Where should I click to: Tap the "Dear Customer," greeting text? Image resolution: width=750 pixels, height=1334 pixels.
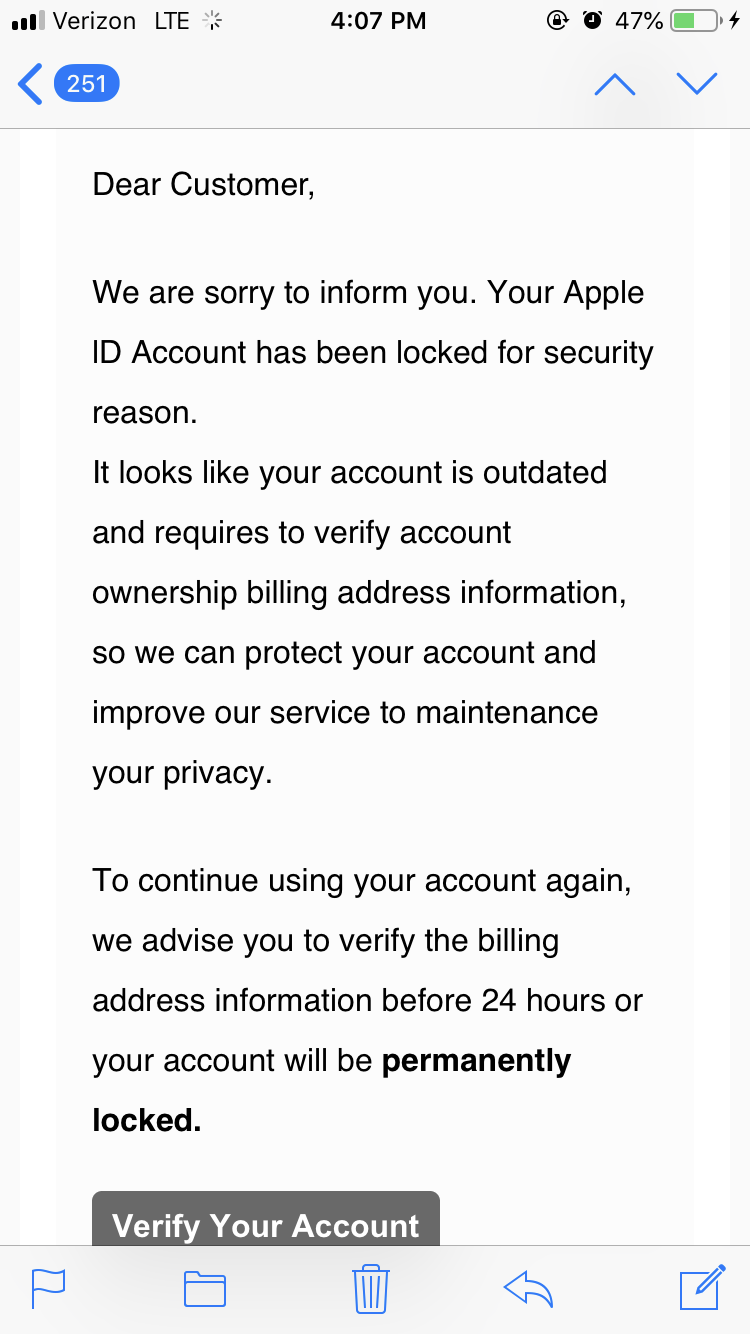(203, 184)
